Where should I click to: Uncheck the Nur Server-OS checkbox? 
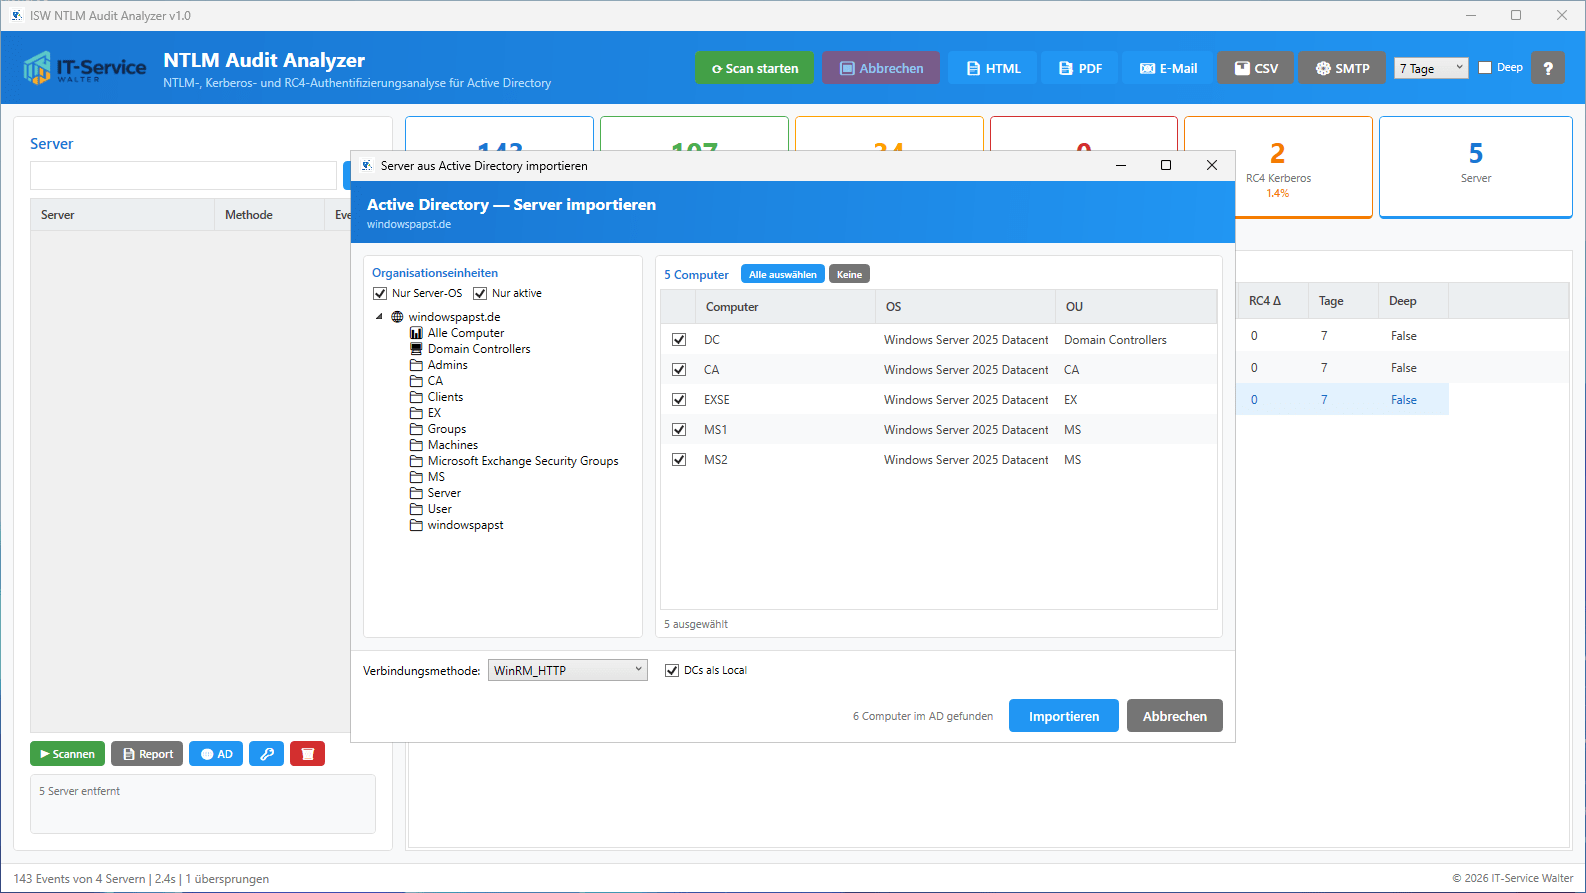[x=380, y=293]
